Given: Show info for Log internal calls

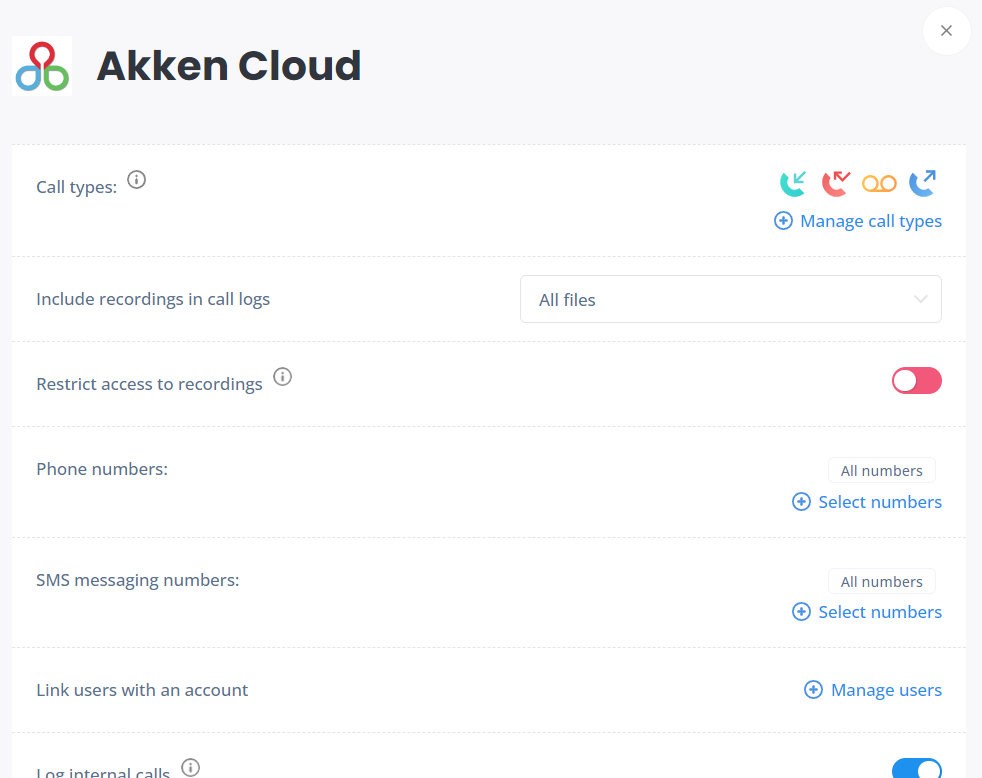Looking at the screenshot, I should click(190, 767).
